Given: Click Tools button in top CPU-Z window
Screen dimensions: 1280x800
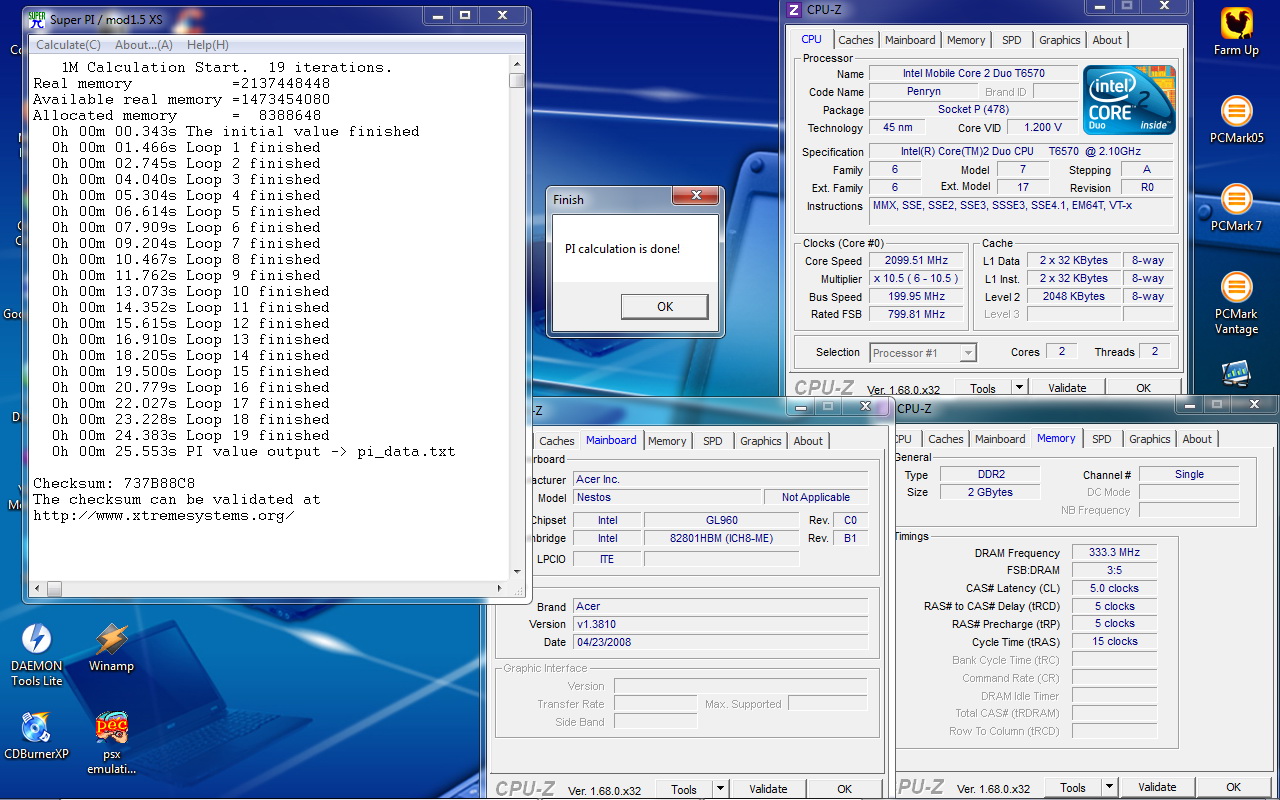Looking at the screenshot, I should coord(983,388).
